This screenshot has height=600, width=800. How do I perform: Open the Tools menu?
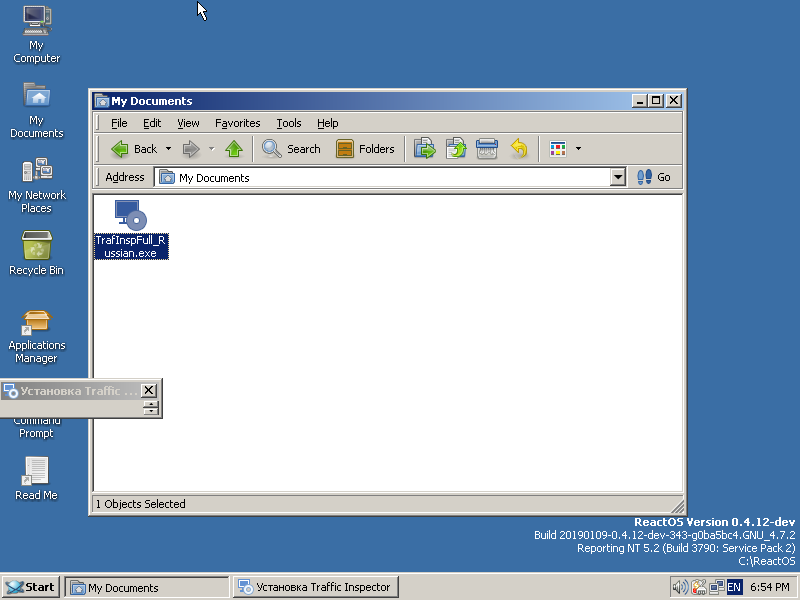click(289, 123)
